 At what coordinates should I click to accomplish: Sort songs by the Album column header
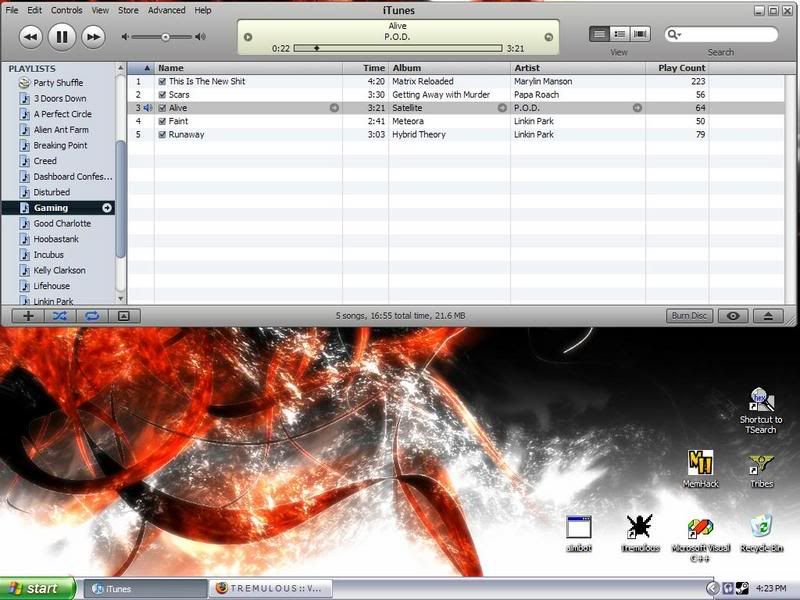(449, 68)
